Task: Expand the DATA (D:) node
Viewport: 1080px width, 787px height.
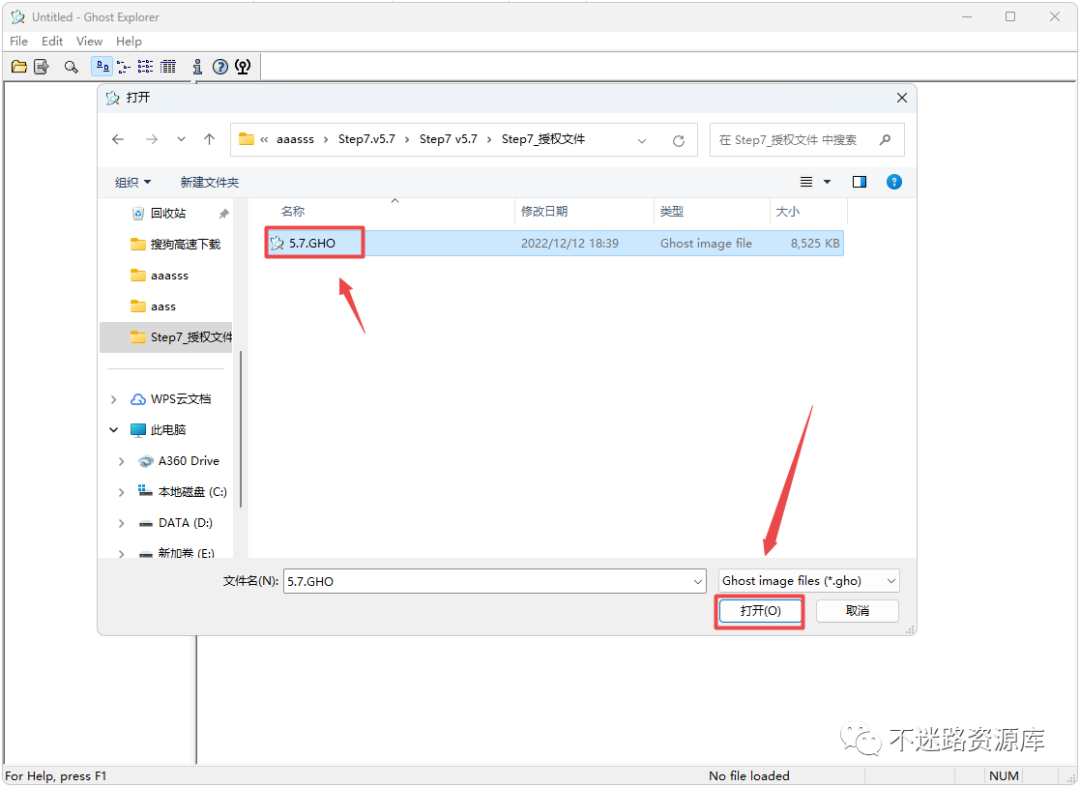Action: [x=121, y=523]
